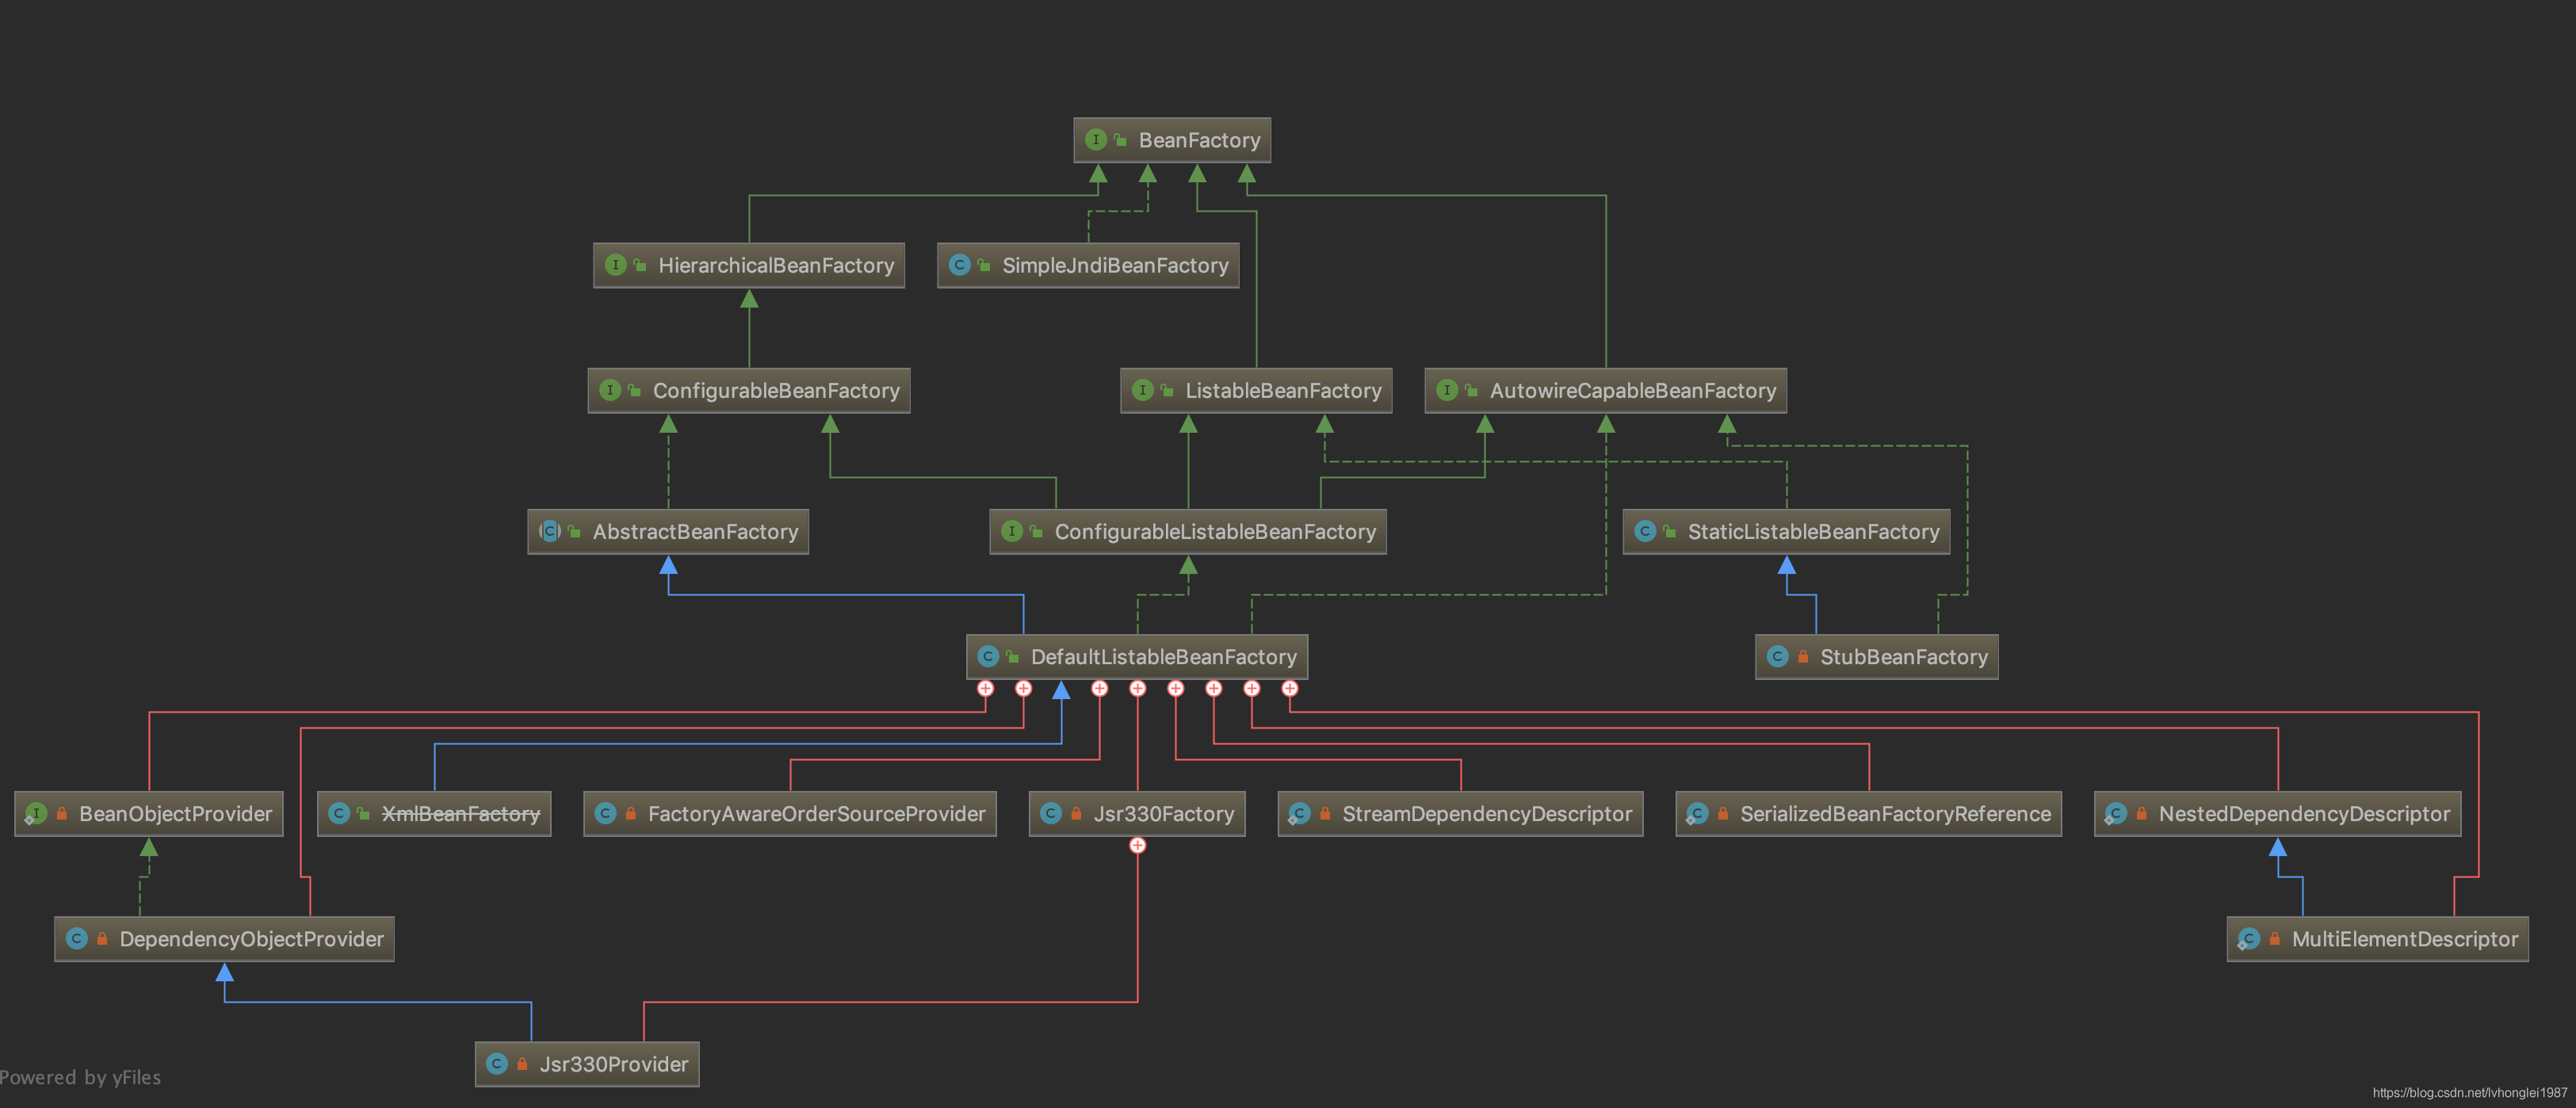
Task: Select the BeanFactory interface node
Action: 1172,140
